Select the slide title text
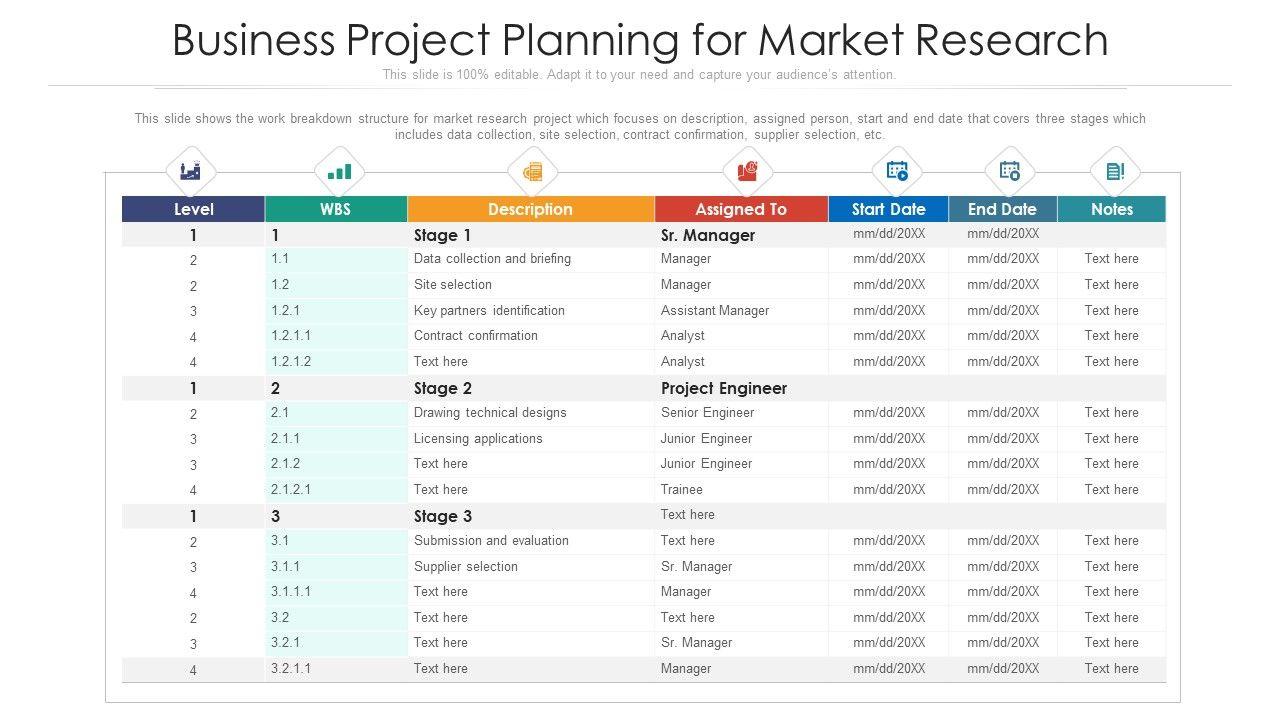 [640, 40]
